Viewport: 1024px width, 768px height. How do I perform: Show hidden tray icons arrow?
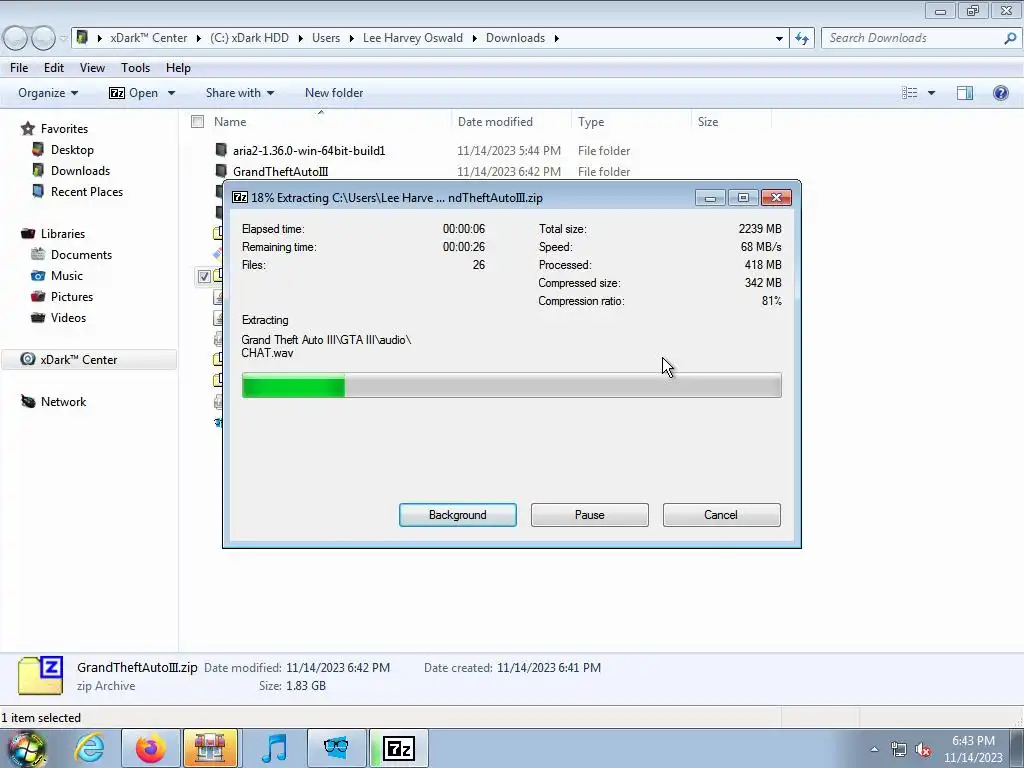pyautogui.click(x=874, y=749)
